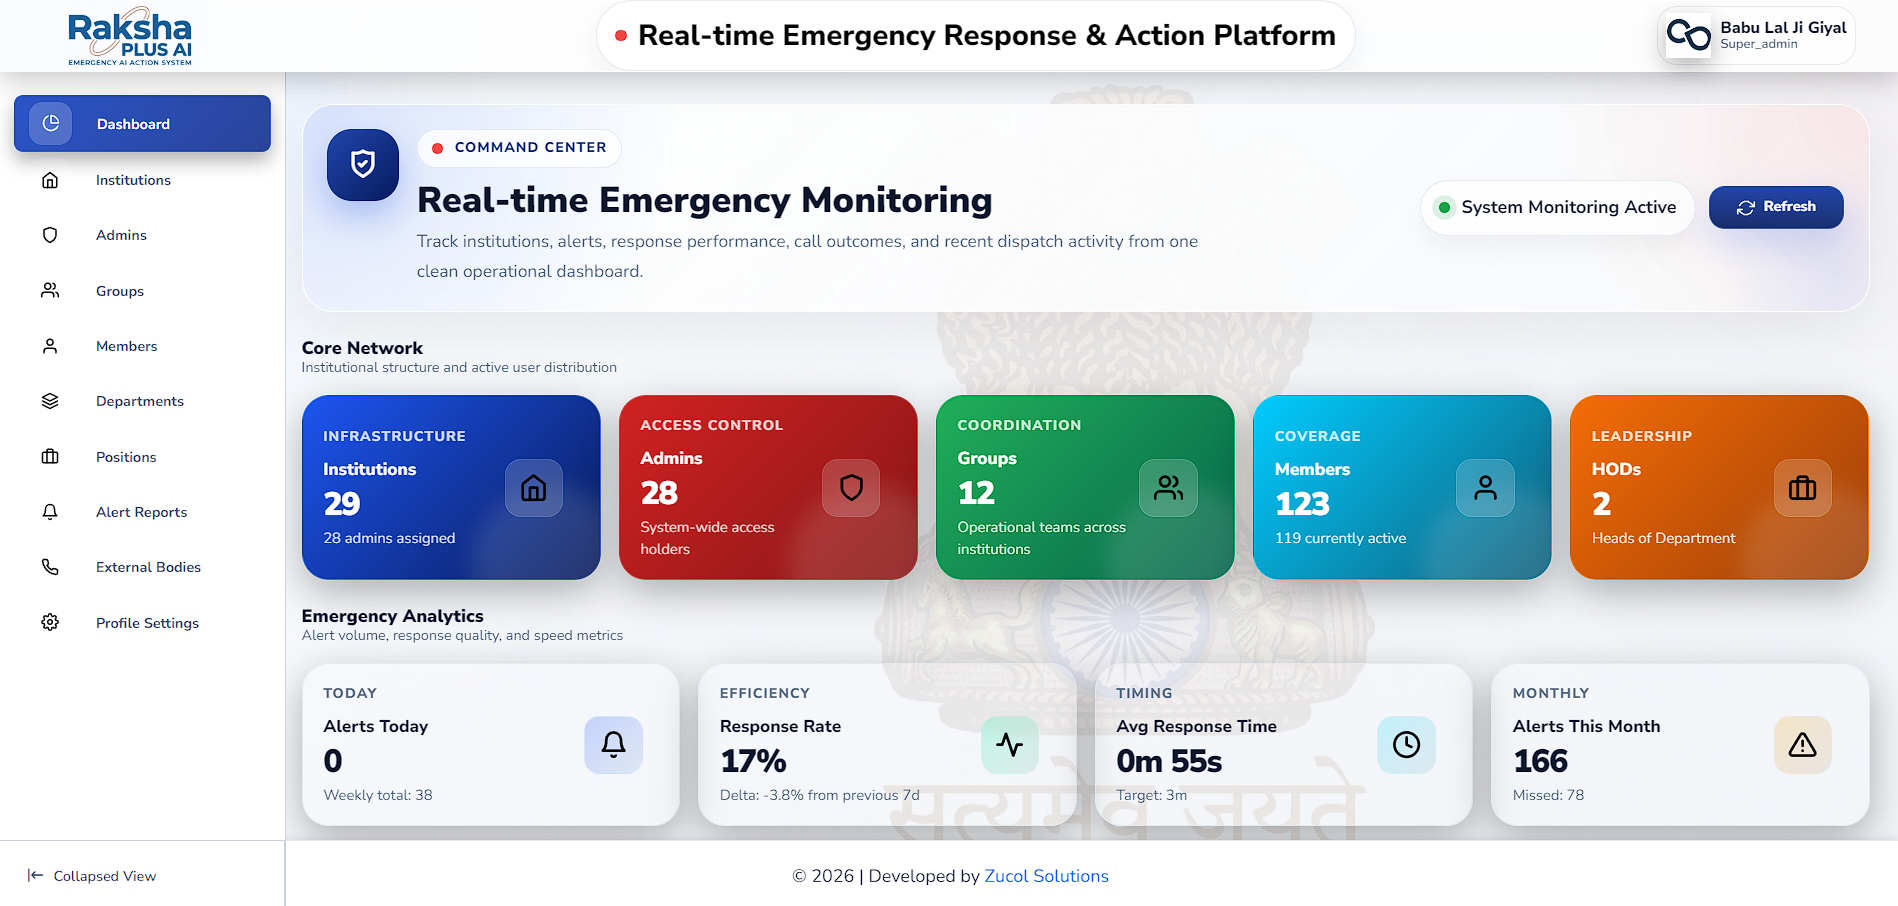
Task: Navigate to Groups section
Action: pos(142,291)
